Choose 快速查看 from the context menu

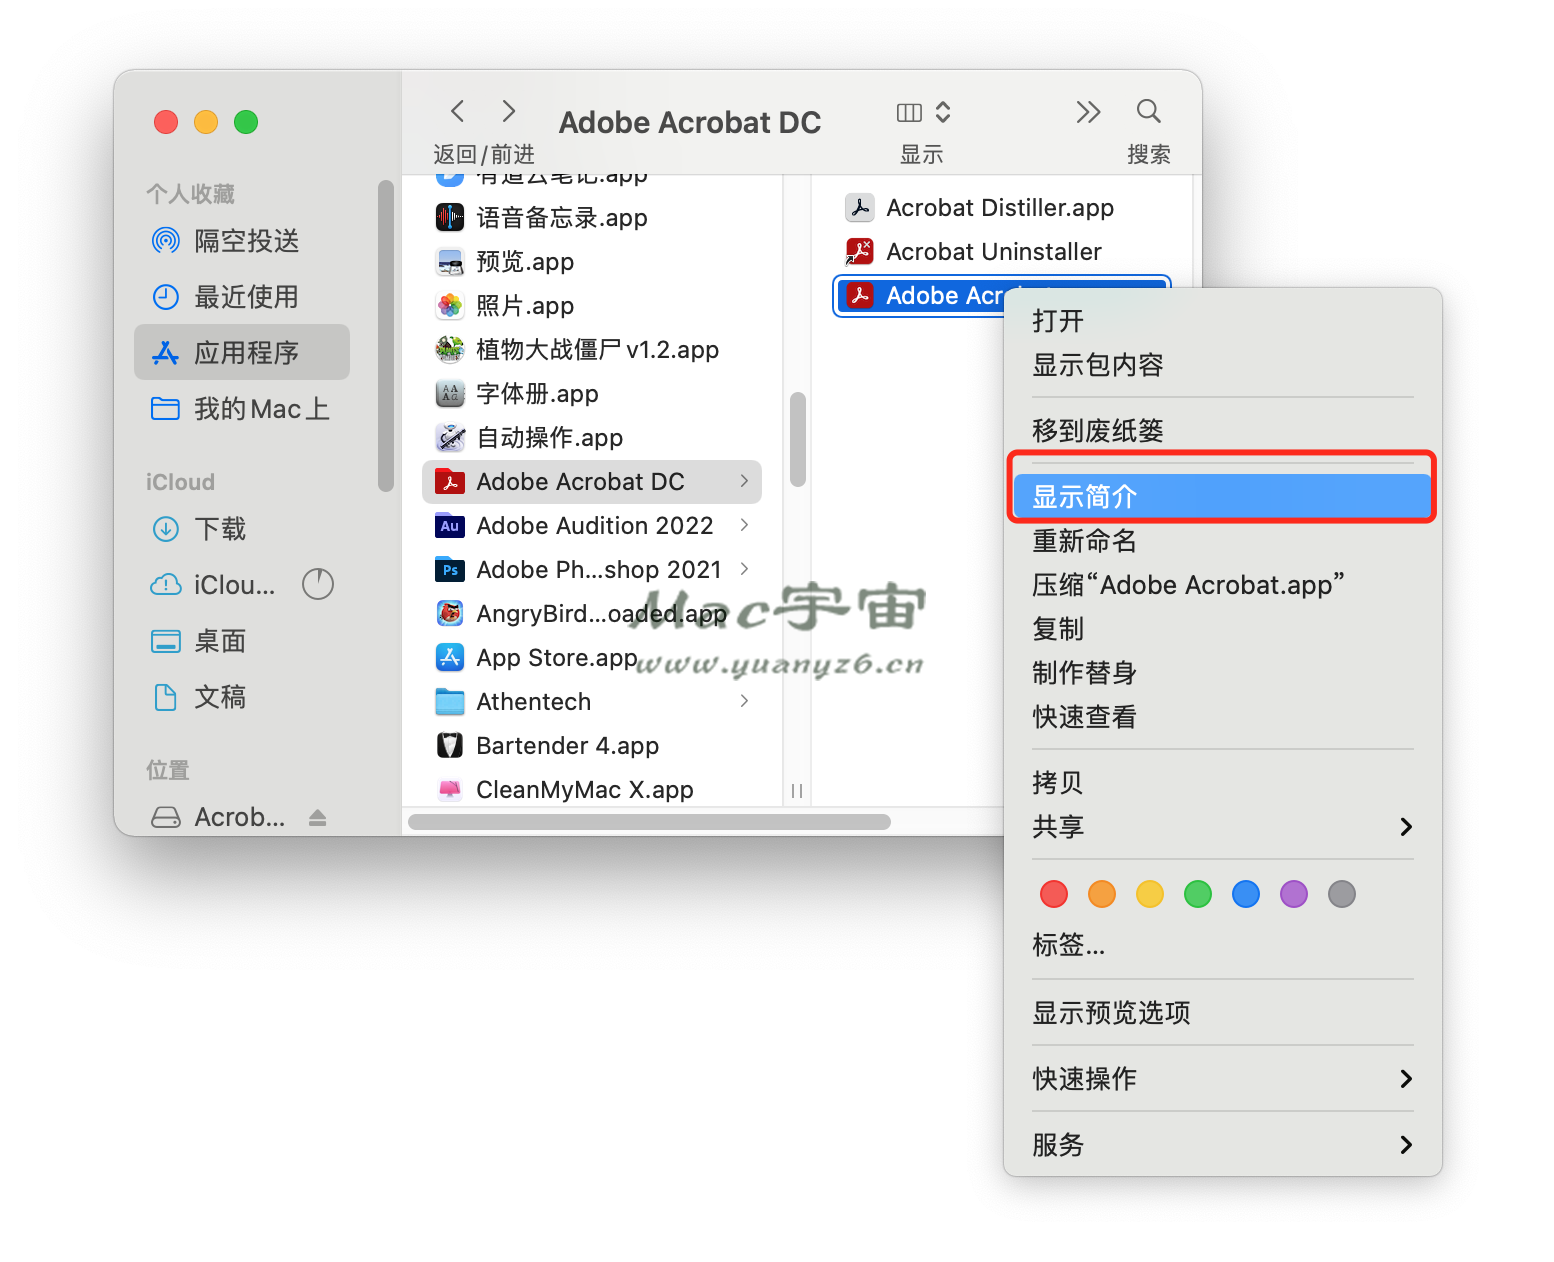[1223, 717]
